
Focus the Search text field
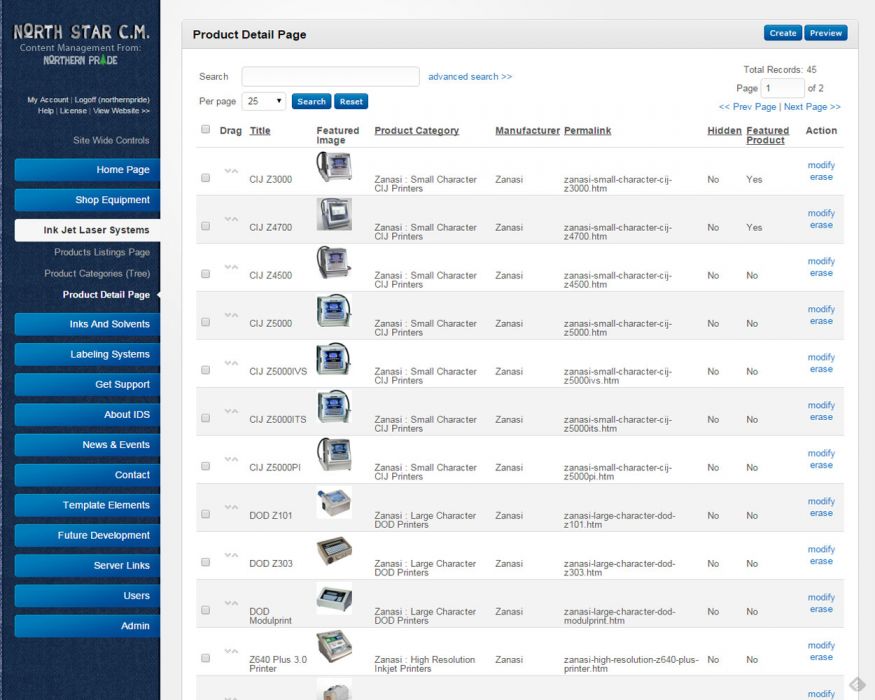pos(330,76)
